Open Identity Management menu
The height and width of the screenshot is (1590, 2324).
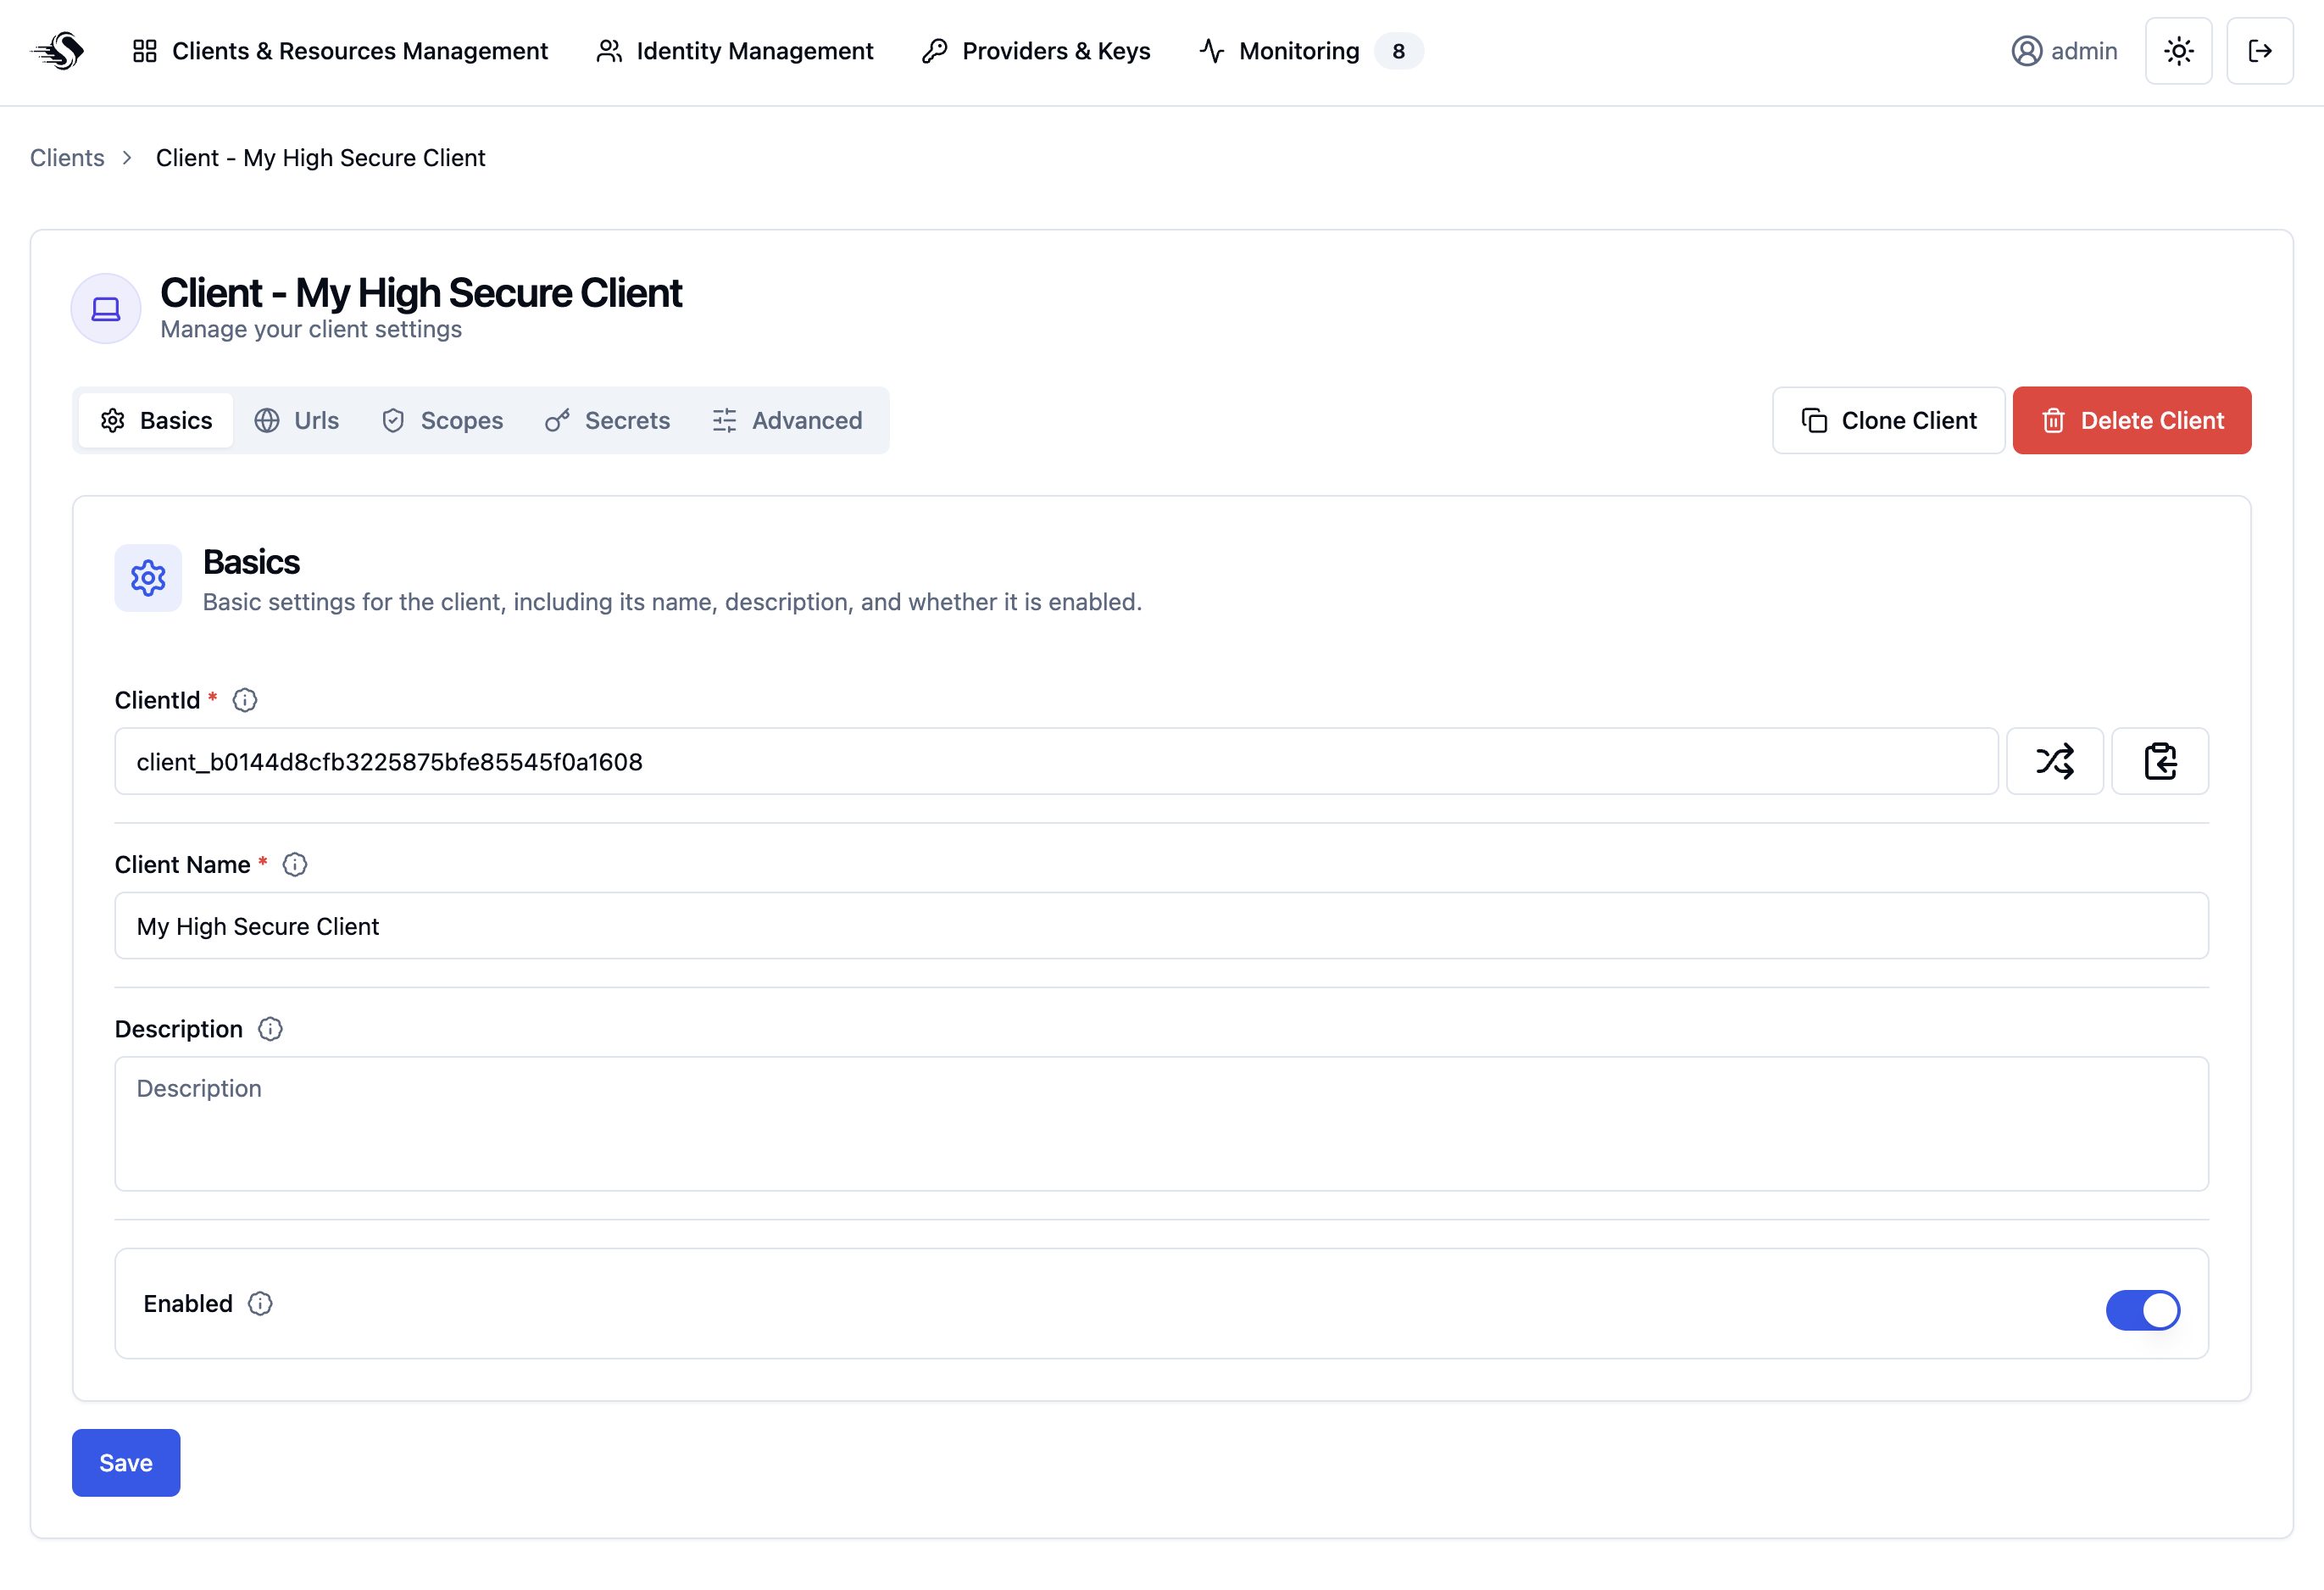pyautogui.click(x=735, y=51)
